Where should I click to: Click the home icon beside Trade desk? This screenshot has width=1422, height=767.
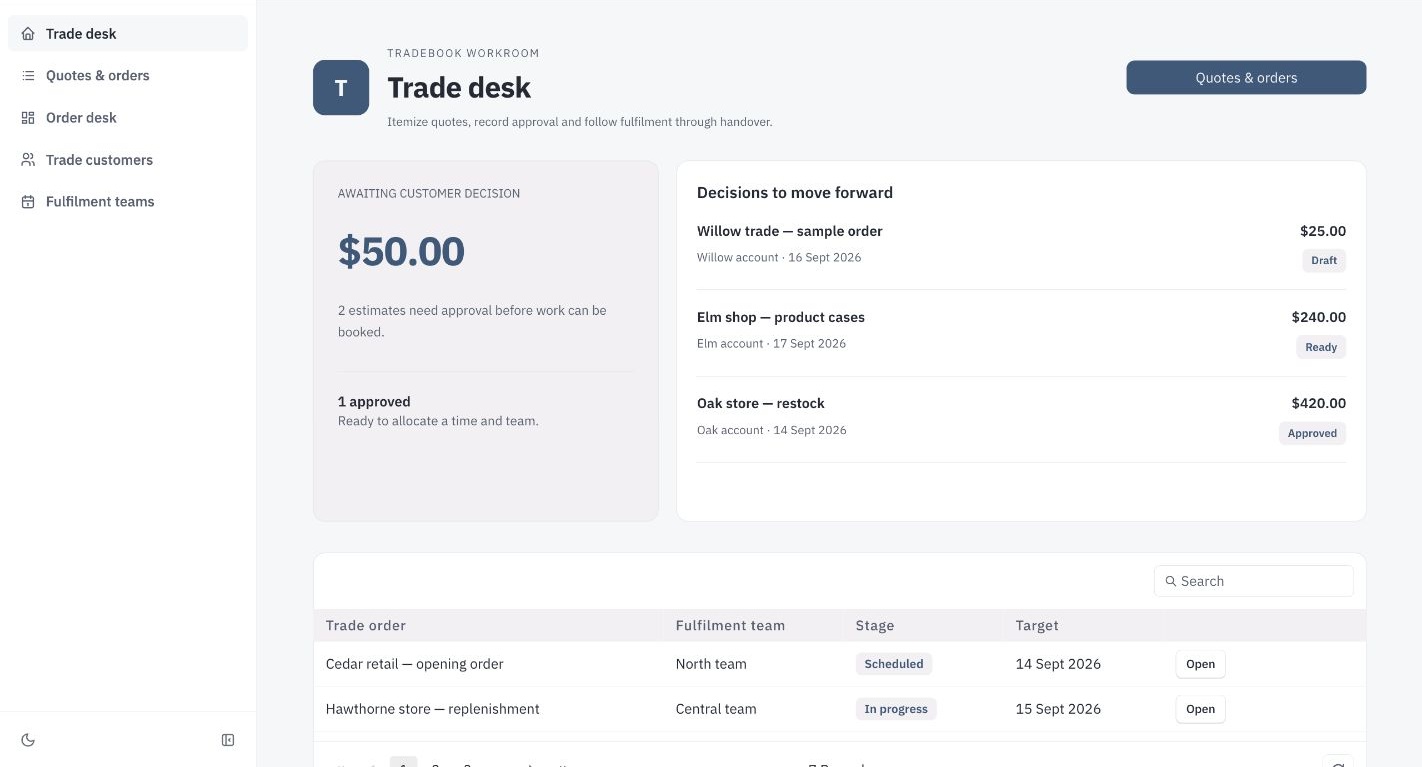point(28,33)
